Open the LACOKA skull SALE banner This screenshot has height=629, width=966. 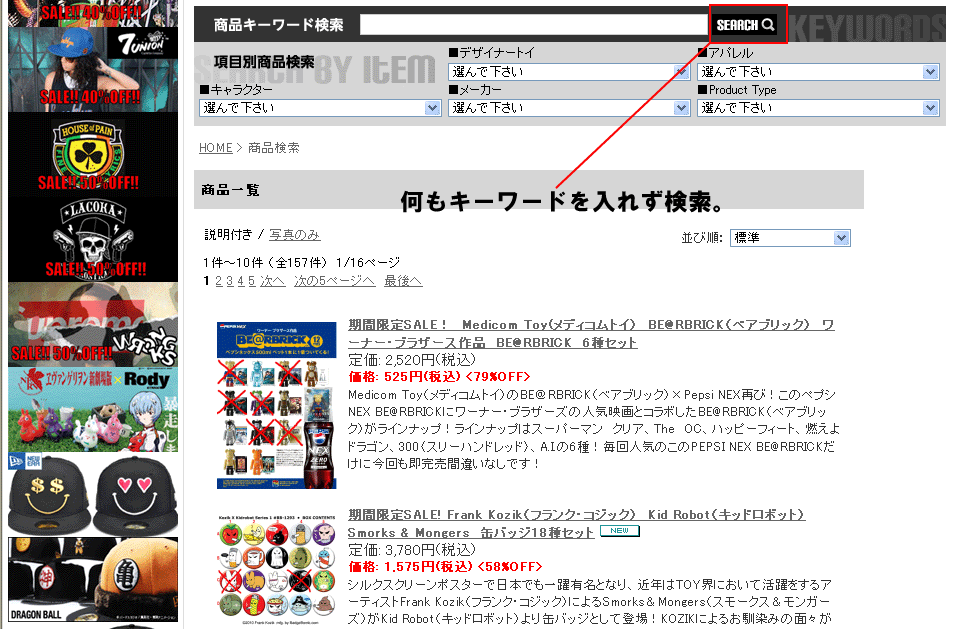(x=93, y=239)
